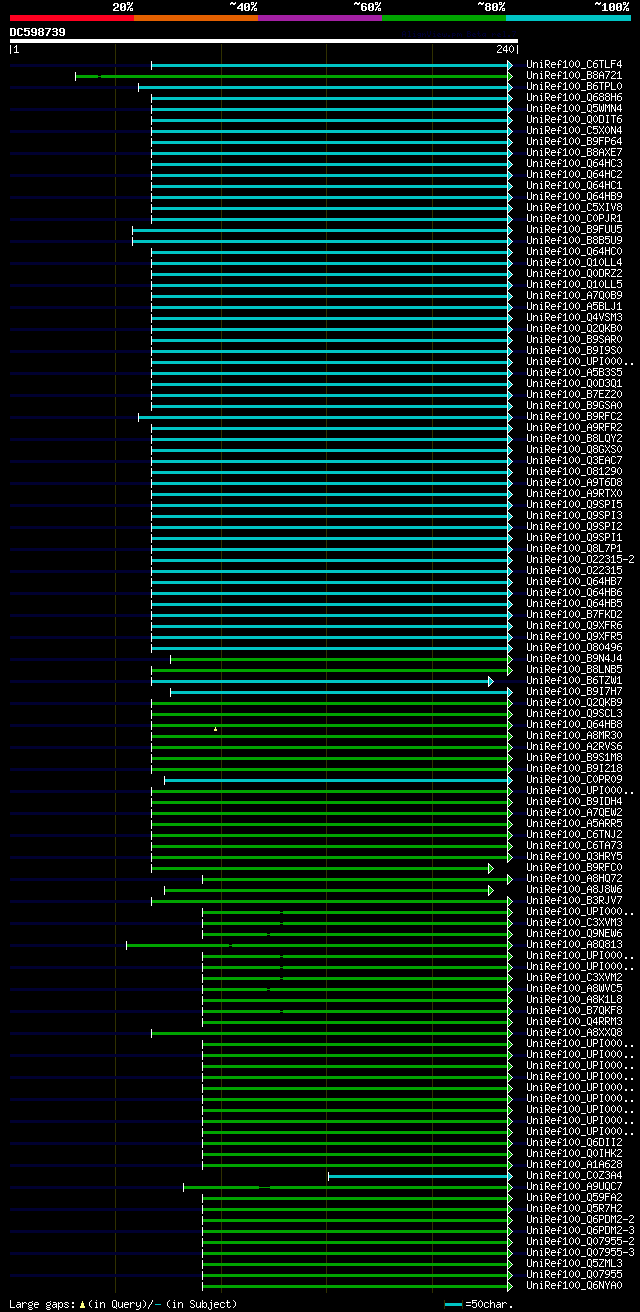Select the UniRef100_C0PR09 label

pyautogui.click(x=574, y=780)
